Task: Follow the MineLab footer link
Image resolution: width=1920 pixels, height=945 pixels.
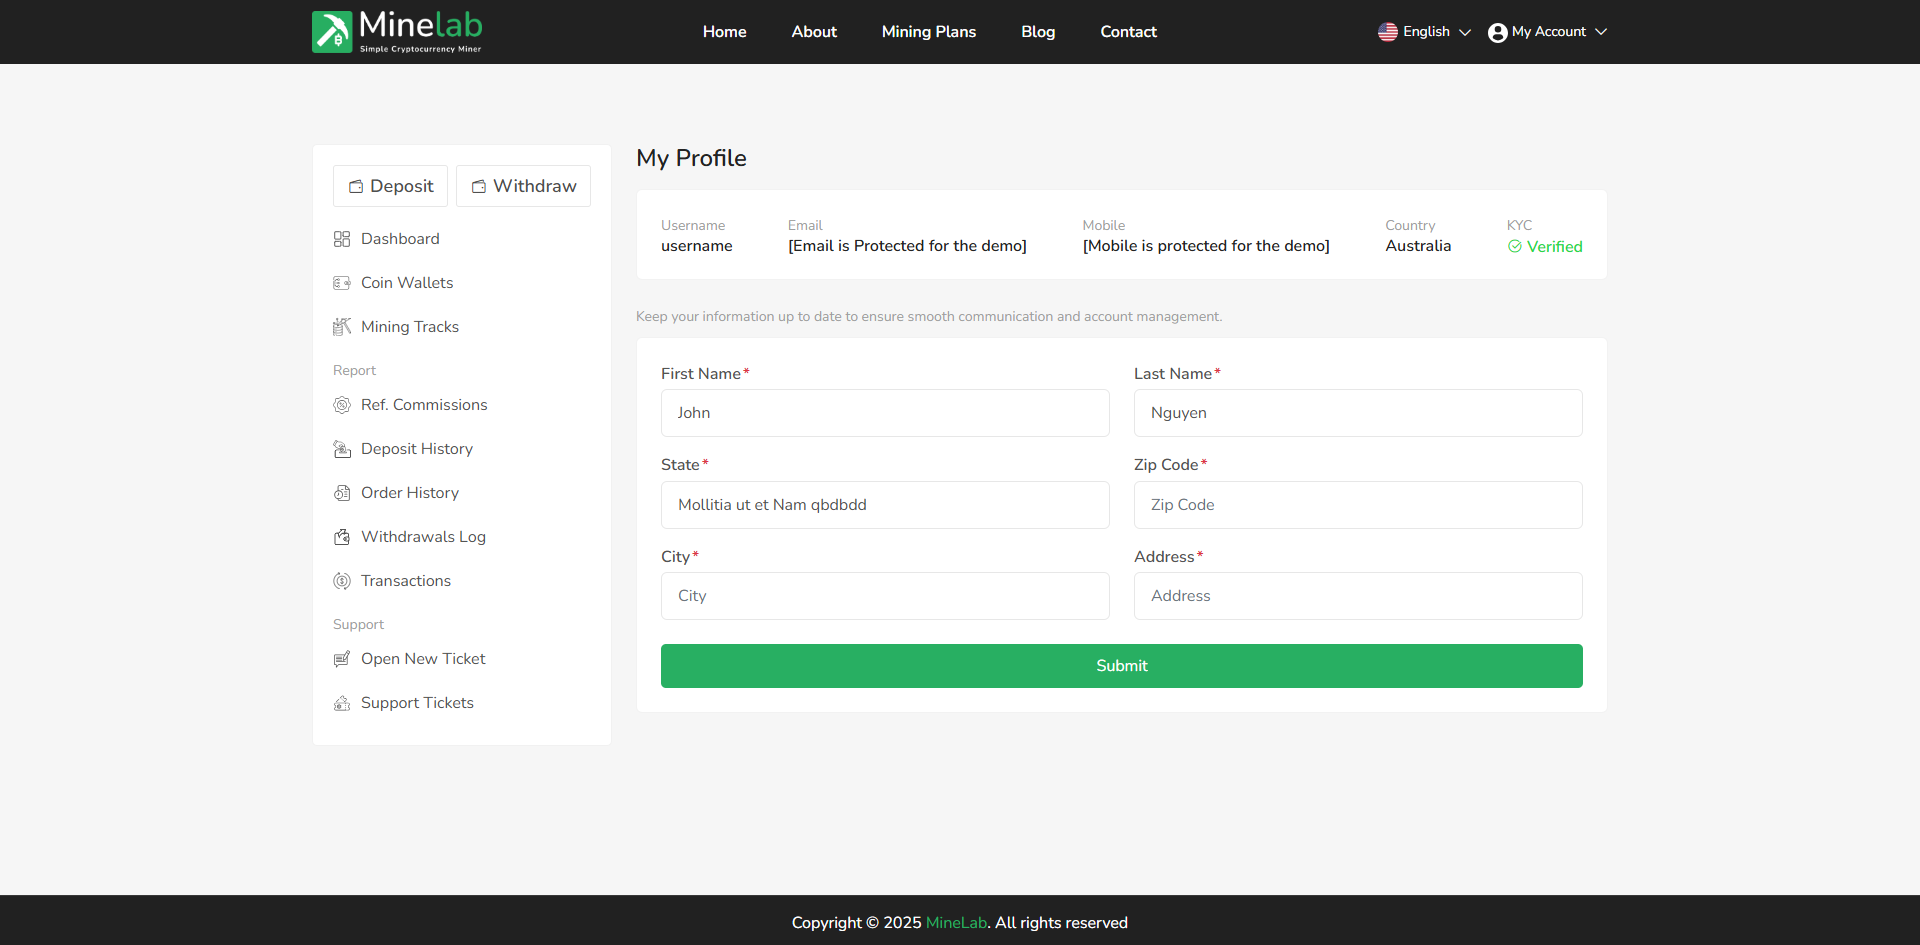Action: (956, 923)
